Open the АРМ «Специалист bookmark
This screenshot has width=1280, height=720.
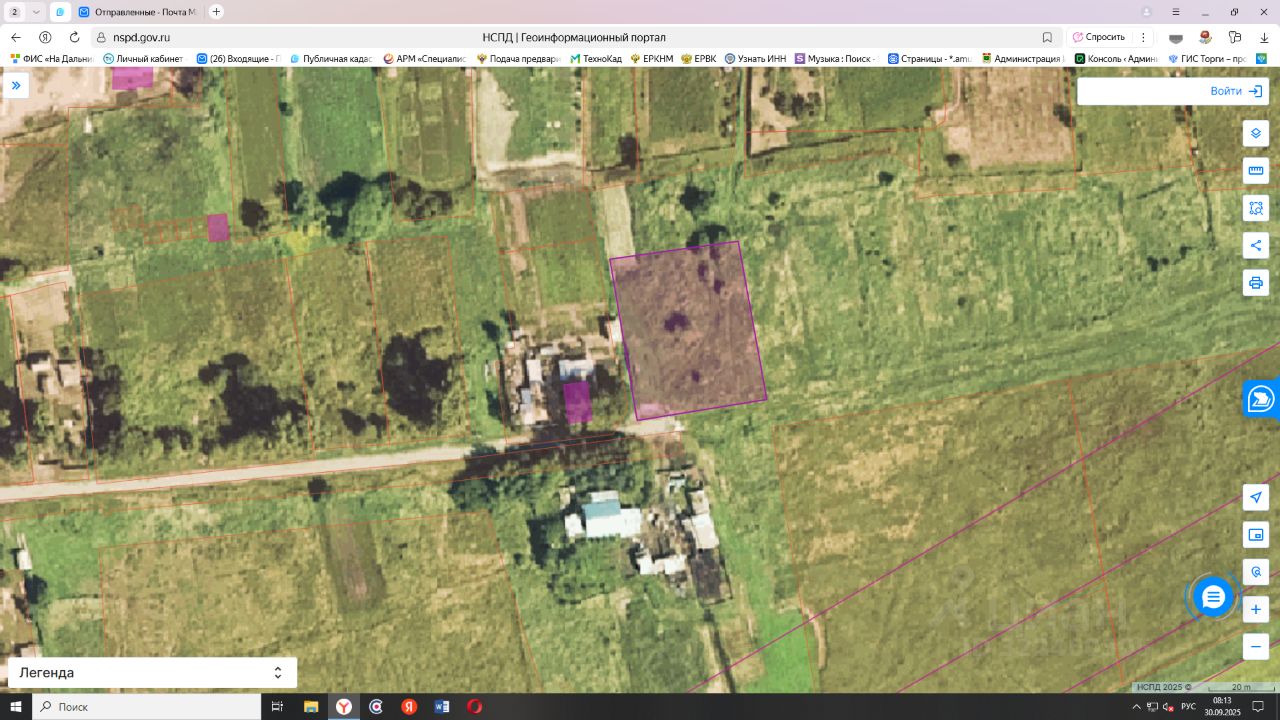(425, 59)
